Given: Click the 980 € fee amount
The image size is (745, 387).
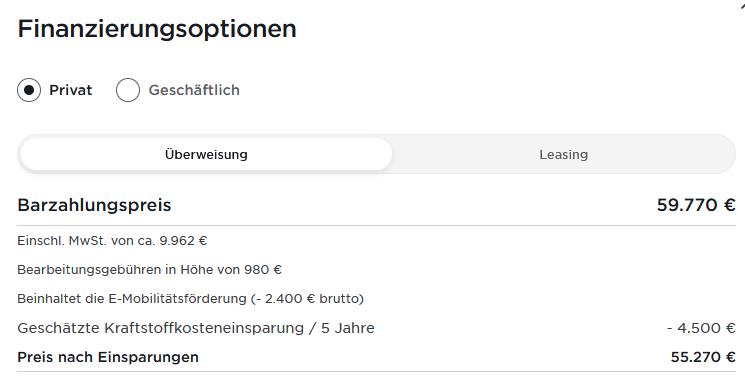Looking at the screenshot, I should pyautogui.click(x=263, y=270).
